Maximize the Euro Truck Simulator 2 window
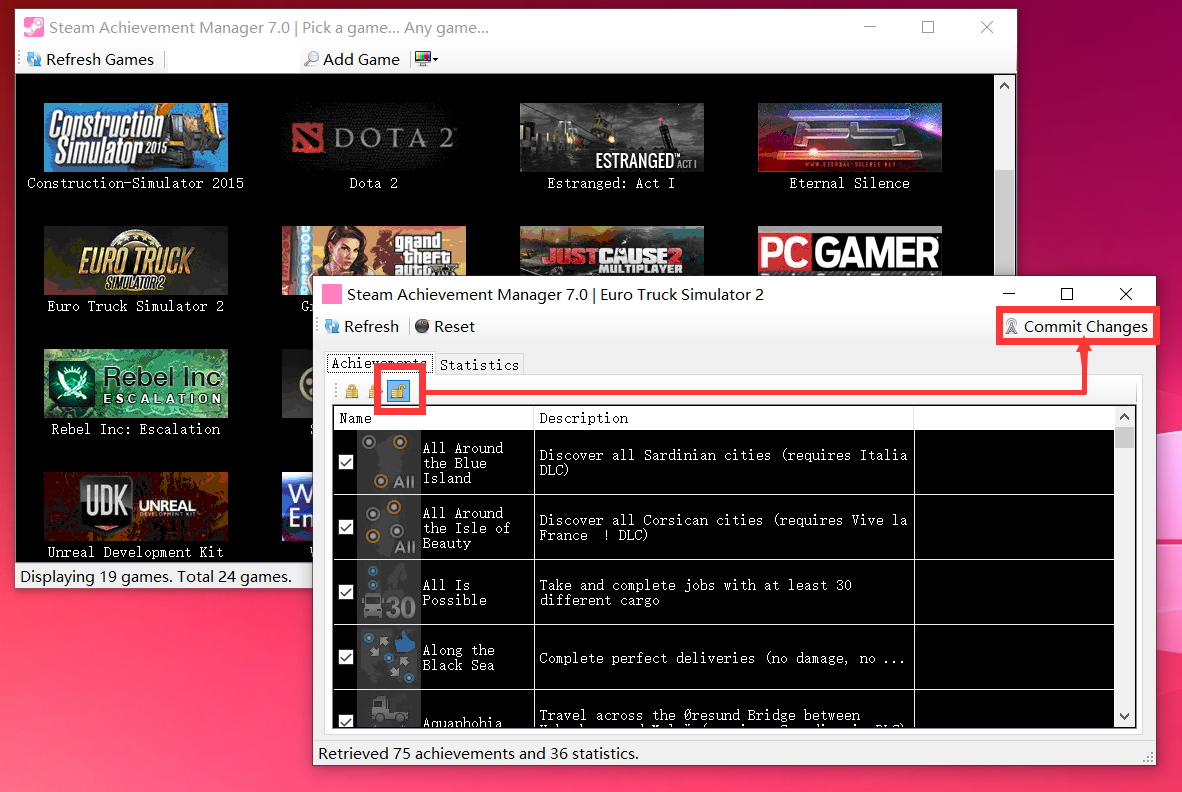Image resolution: width=1182 pixels, height=792 pixels. pos(1067,294)
